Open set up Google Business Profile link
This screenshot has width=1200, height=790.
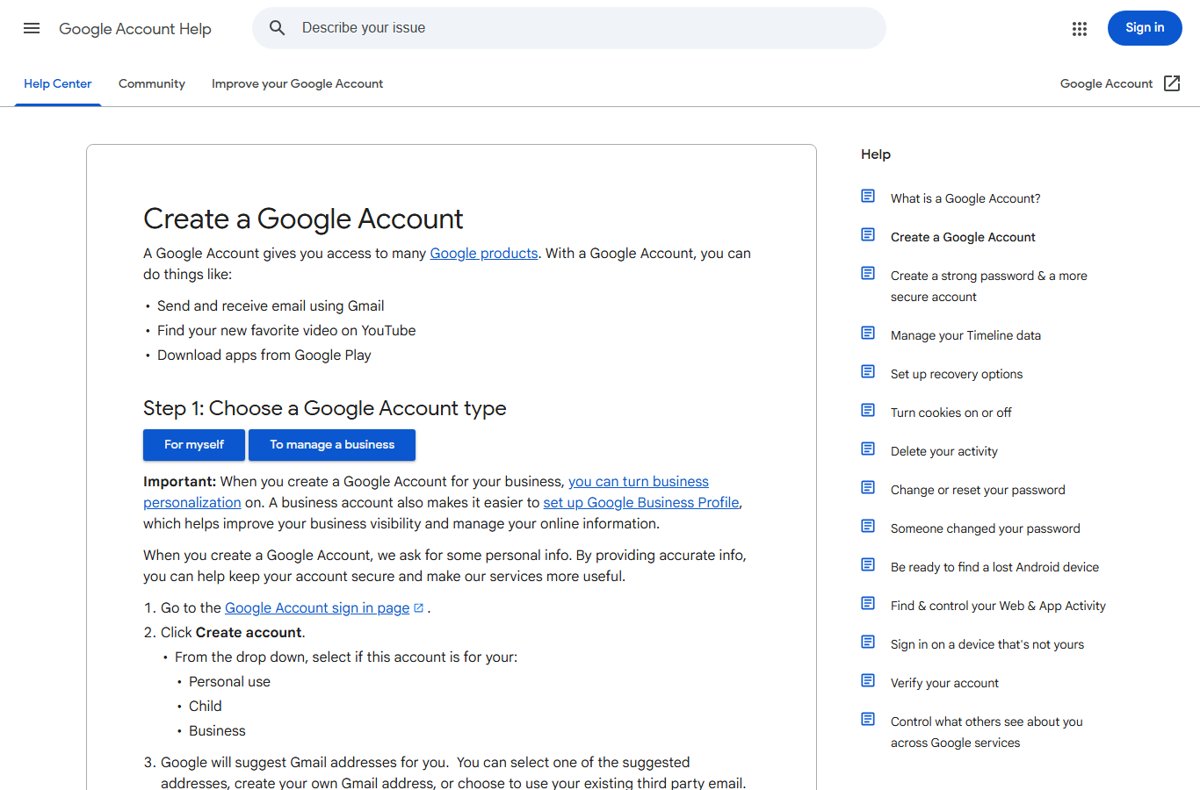641,502
